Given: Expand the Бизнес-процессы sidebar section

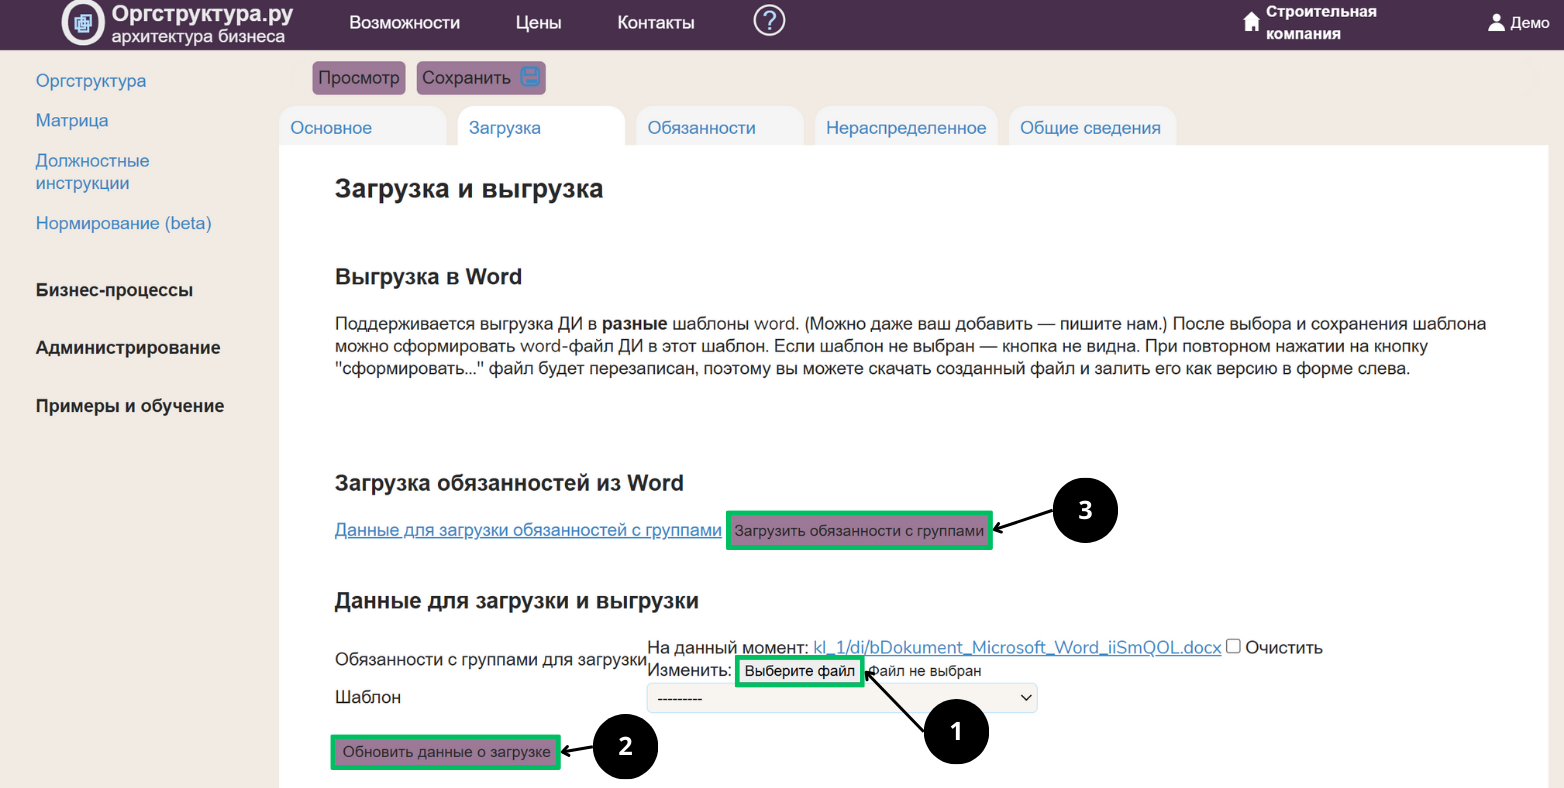Looking at the screenshot, I should 114,290.
